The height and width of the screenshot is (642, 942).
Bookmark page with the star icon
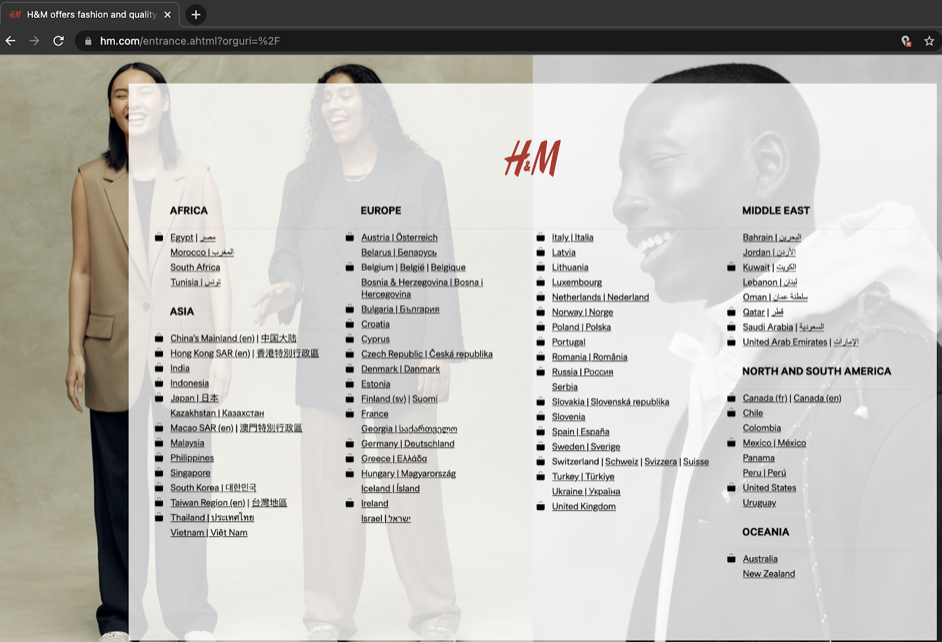click(x=929, y=41)
